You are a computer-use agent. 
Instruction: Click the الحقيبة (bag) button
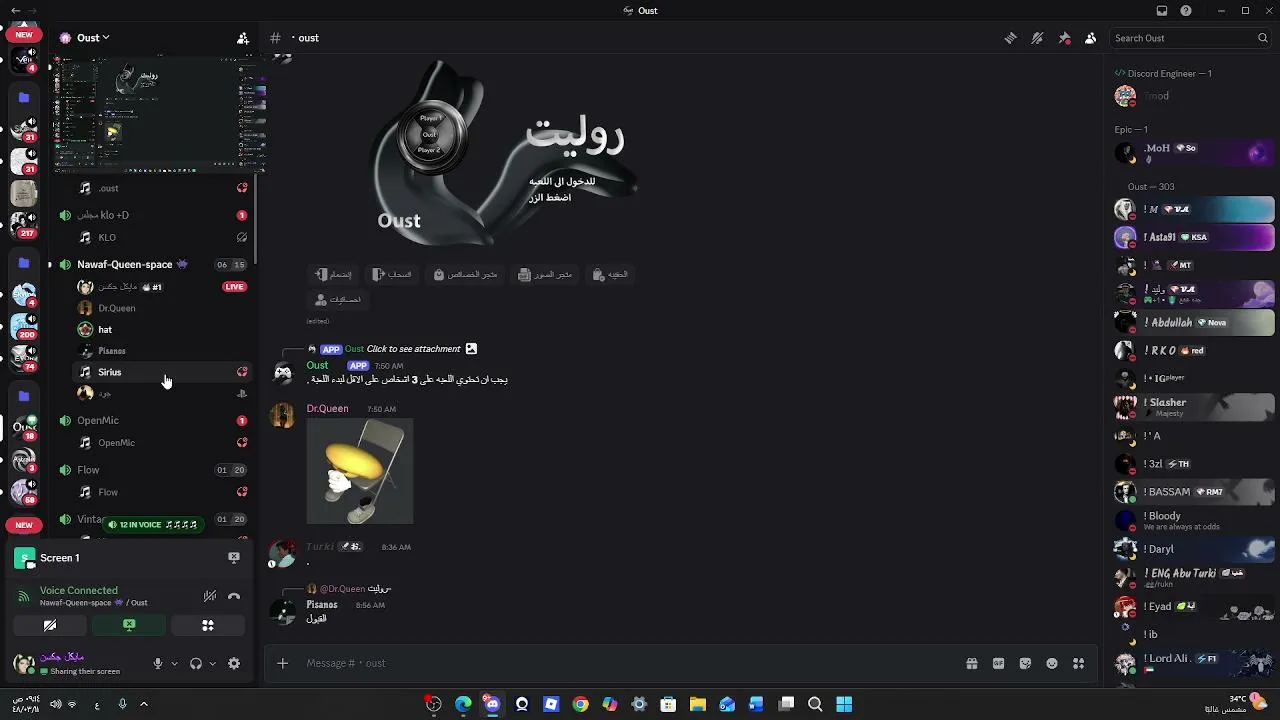point(610,274)
